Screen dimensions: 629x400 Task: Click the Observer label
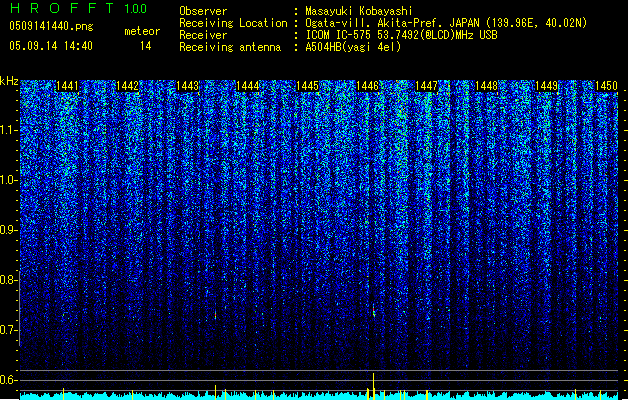(x=203, y=11)
